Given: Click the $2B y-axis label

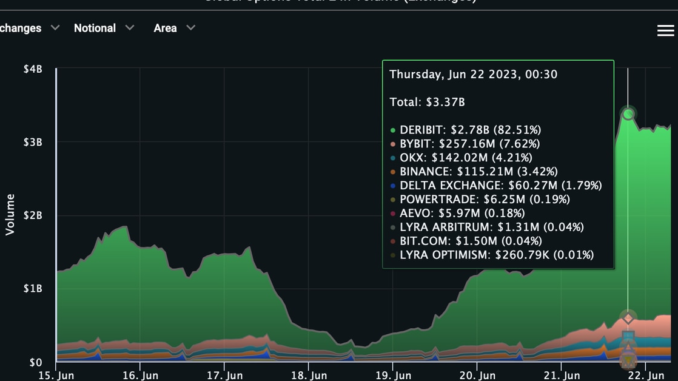Looking at the screenshot, I should click(33, 215).
